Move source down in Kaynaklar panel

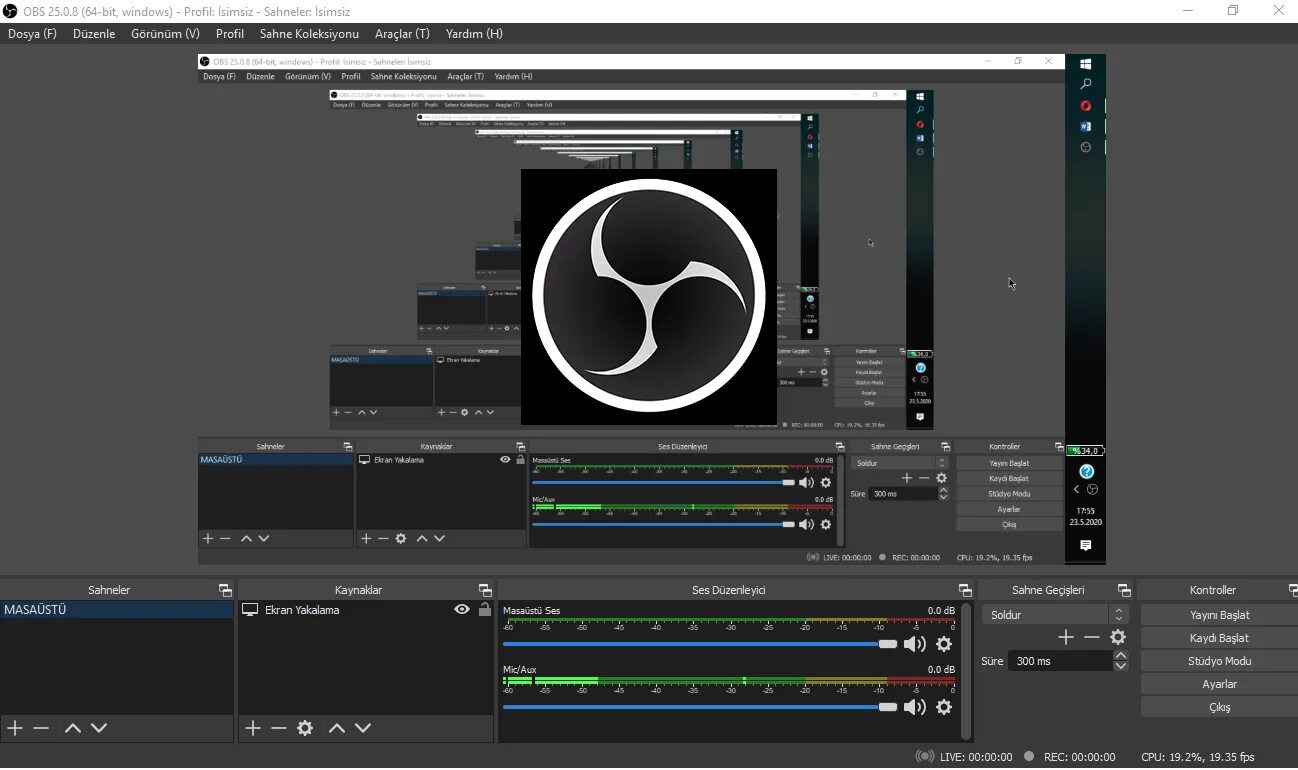tap(363, 728)
